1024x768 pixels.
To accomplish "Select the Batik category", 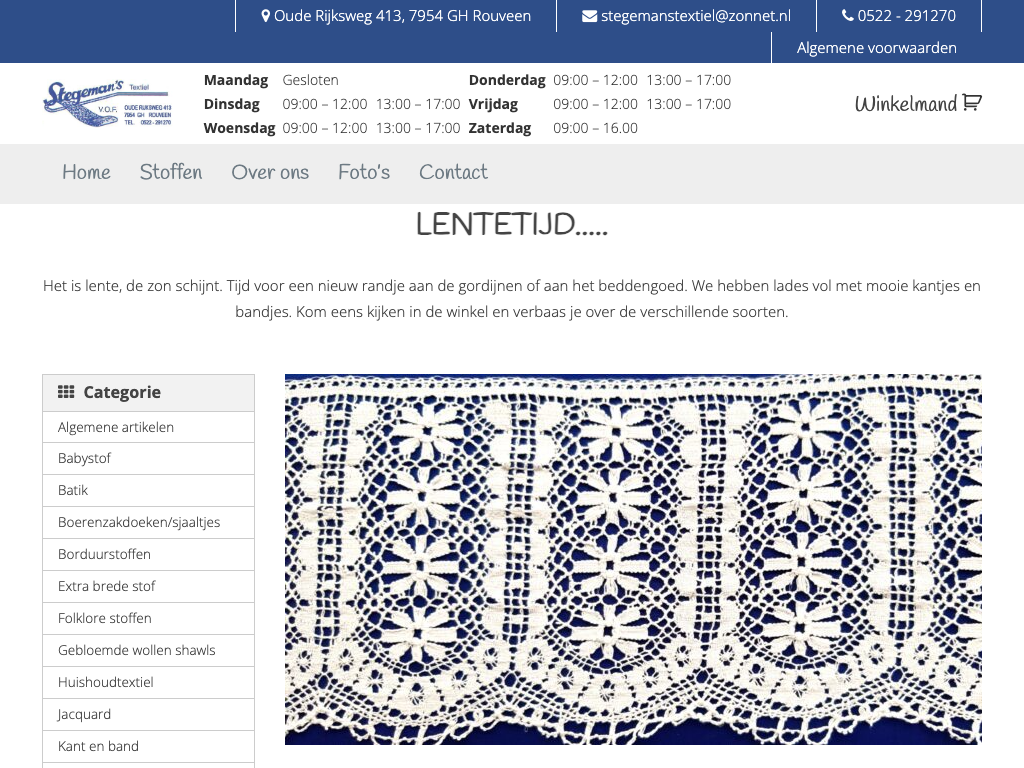I will click(73, 490).
